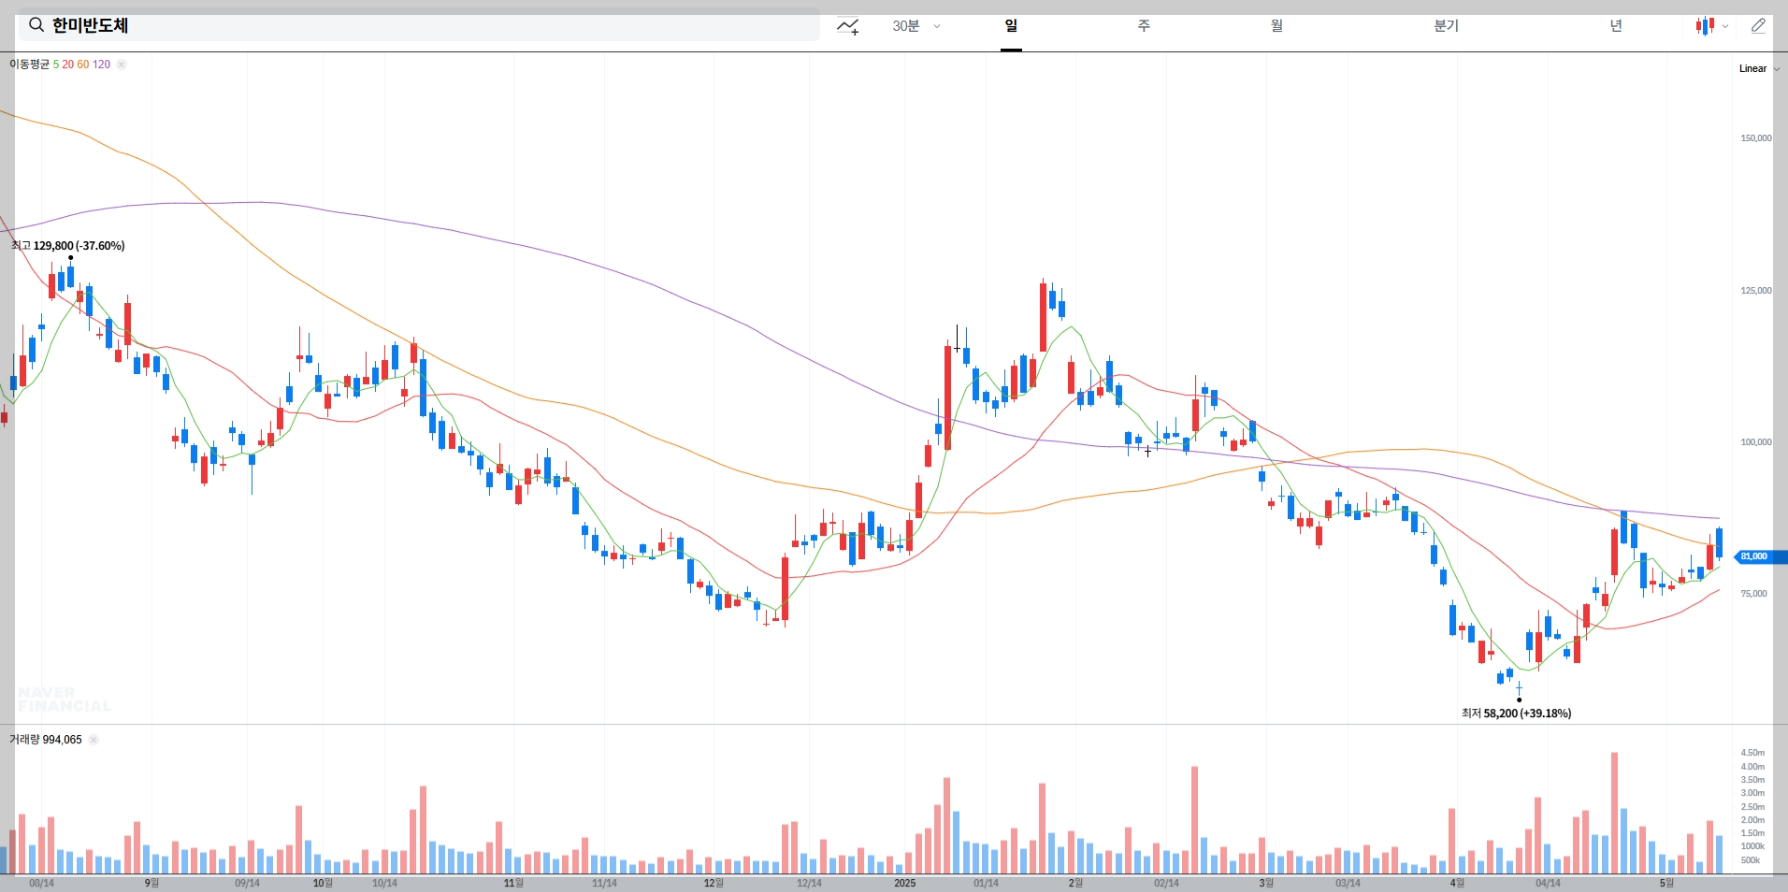Click the purple 120 moving average value
The height and width of the screenshot is (892, 1788).
[x=102, y=64]
